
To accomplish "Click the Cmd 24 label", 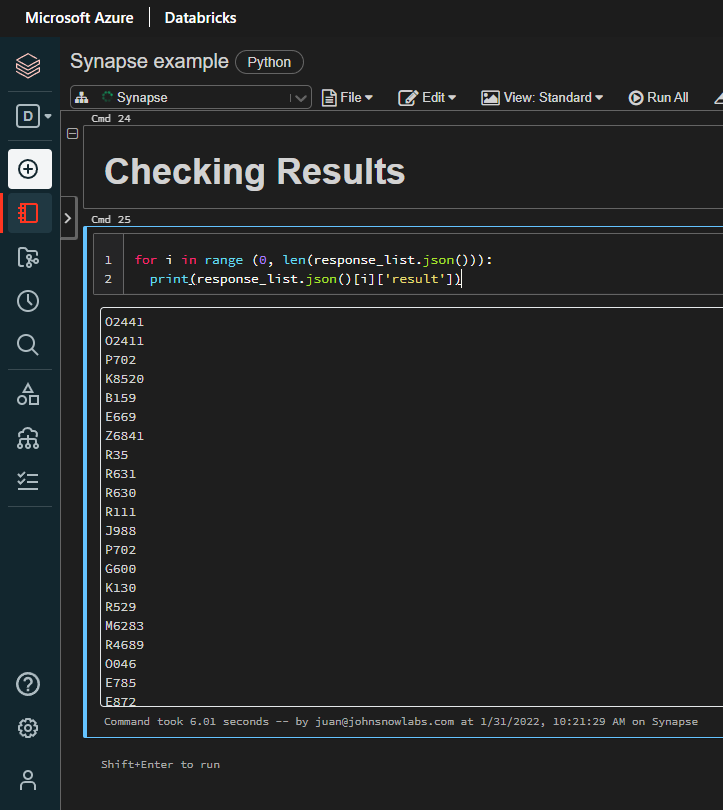I will [111, 118].
